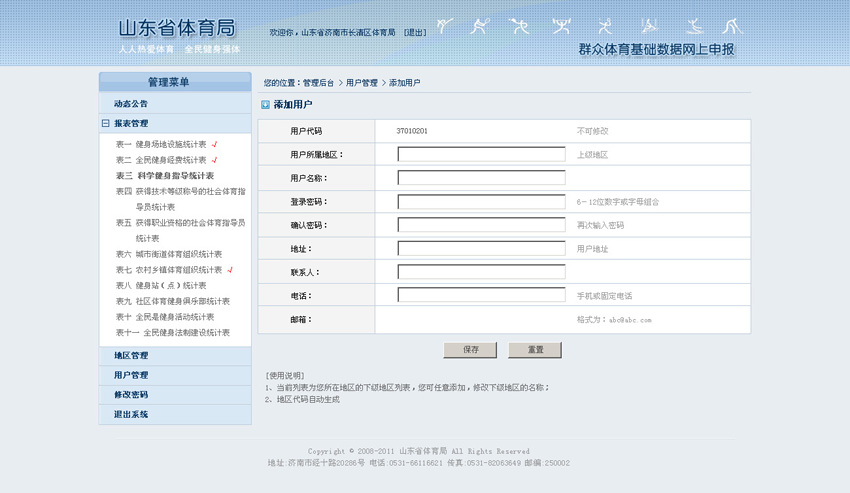This screenshot has width=850, height=493.
Task: Click the 退出 link in the header
Action: 414,33
